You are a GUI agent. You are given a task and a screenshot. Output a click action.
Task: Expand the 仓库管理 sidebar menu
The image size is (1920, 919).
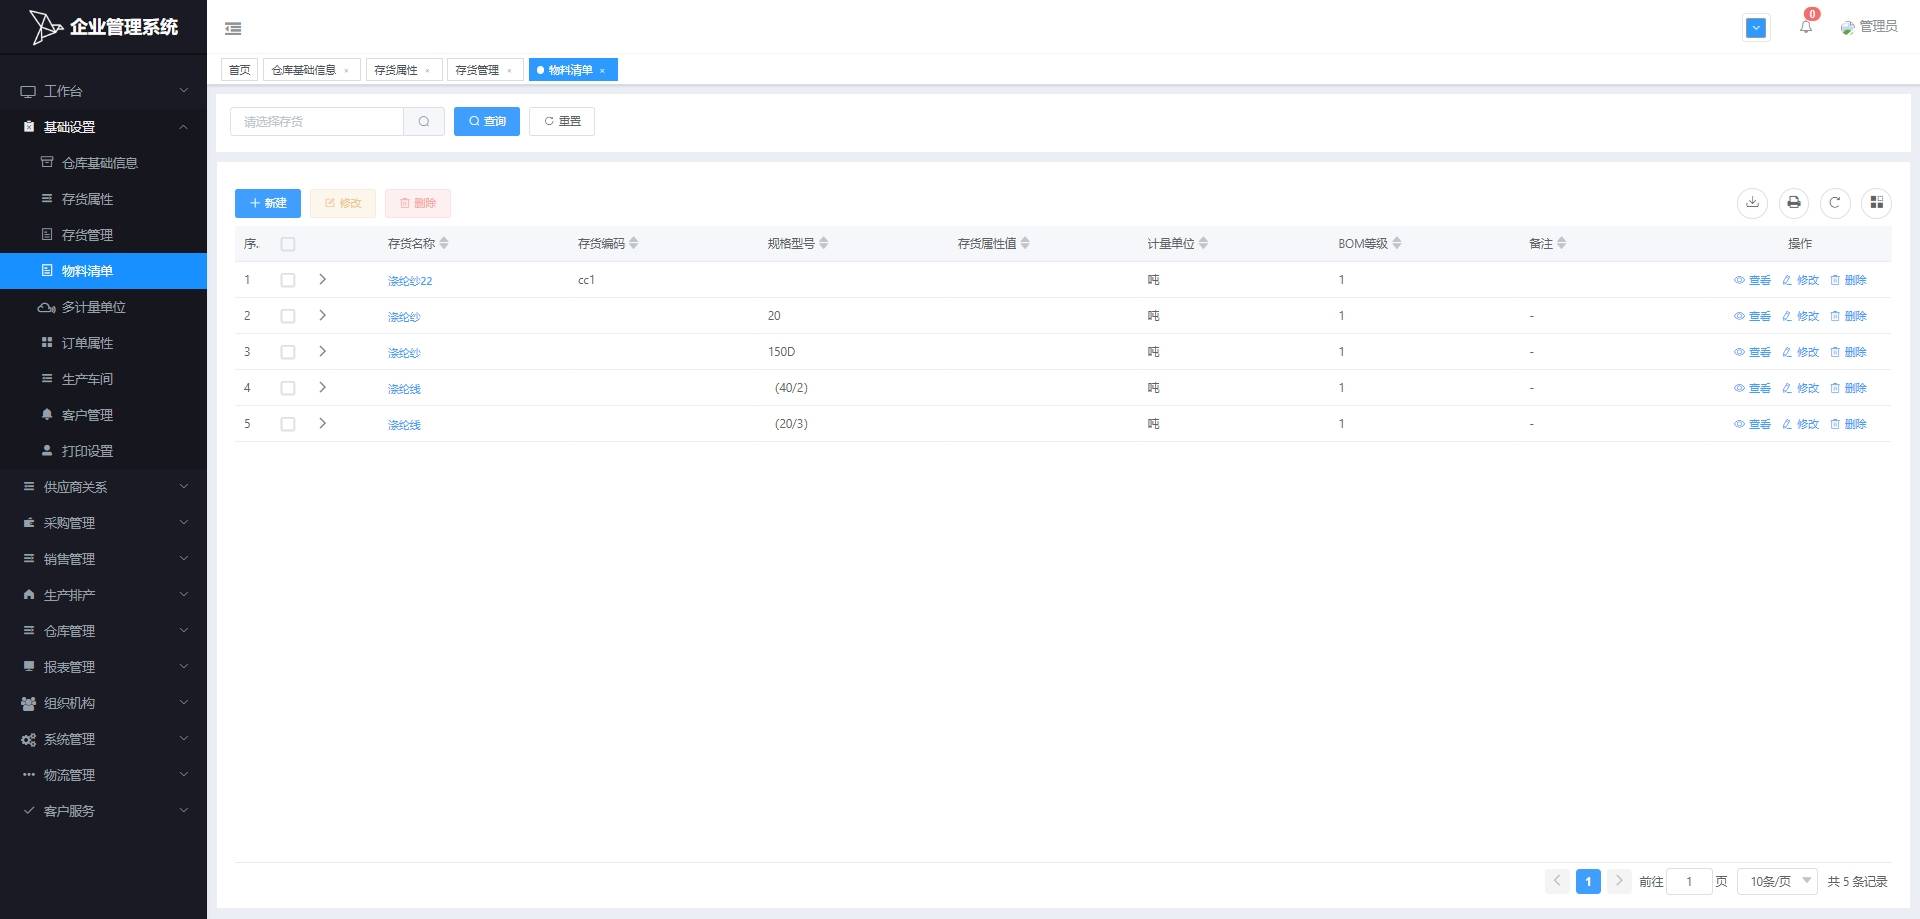pos(103,631)
